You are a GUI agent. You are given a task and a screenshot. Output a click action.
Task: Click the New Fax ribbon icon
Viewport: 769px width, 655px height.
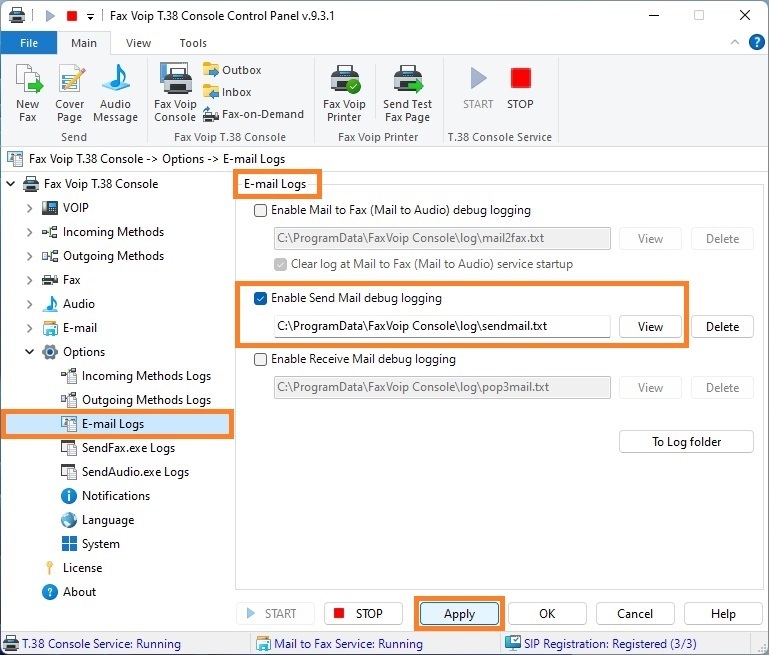[28, 93]
